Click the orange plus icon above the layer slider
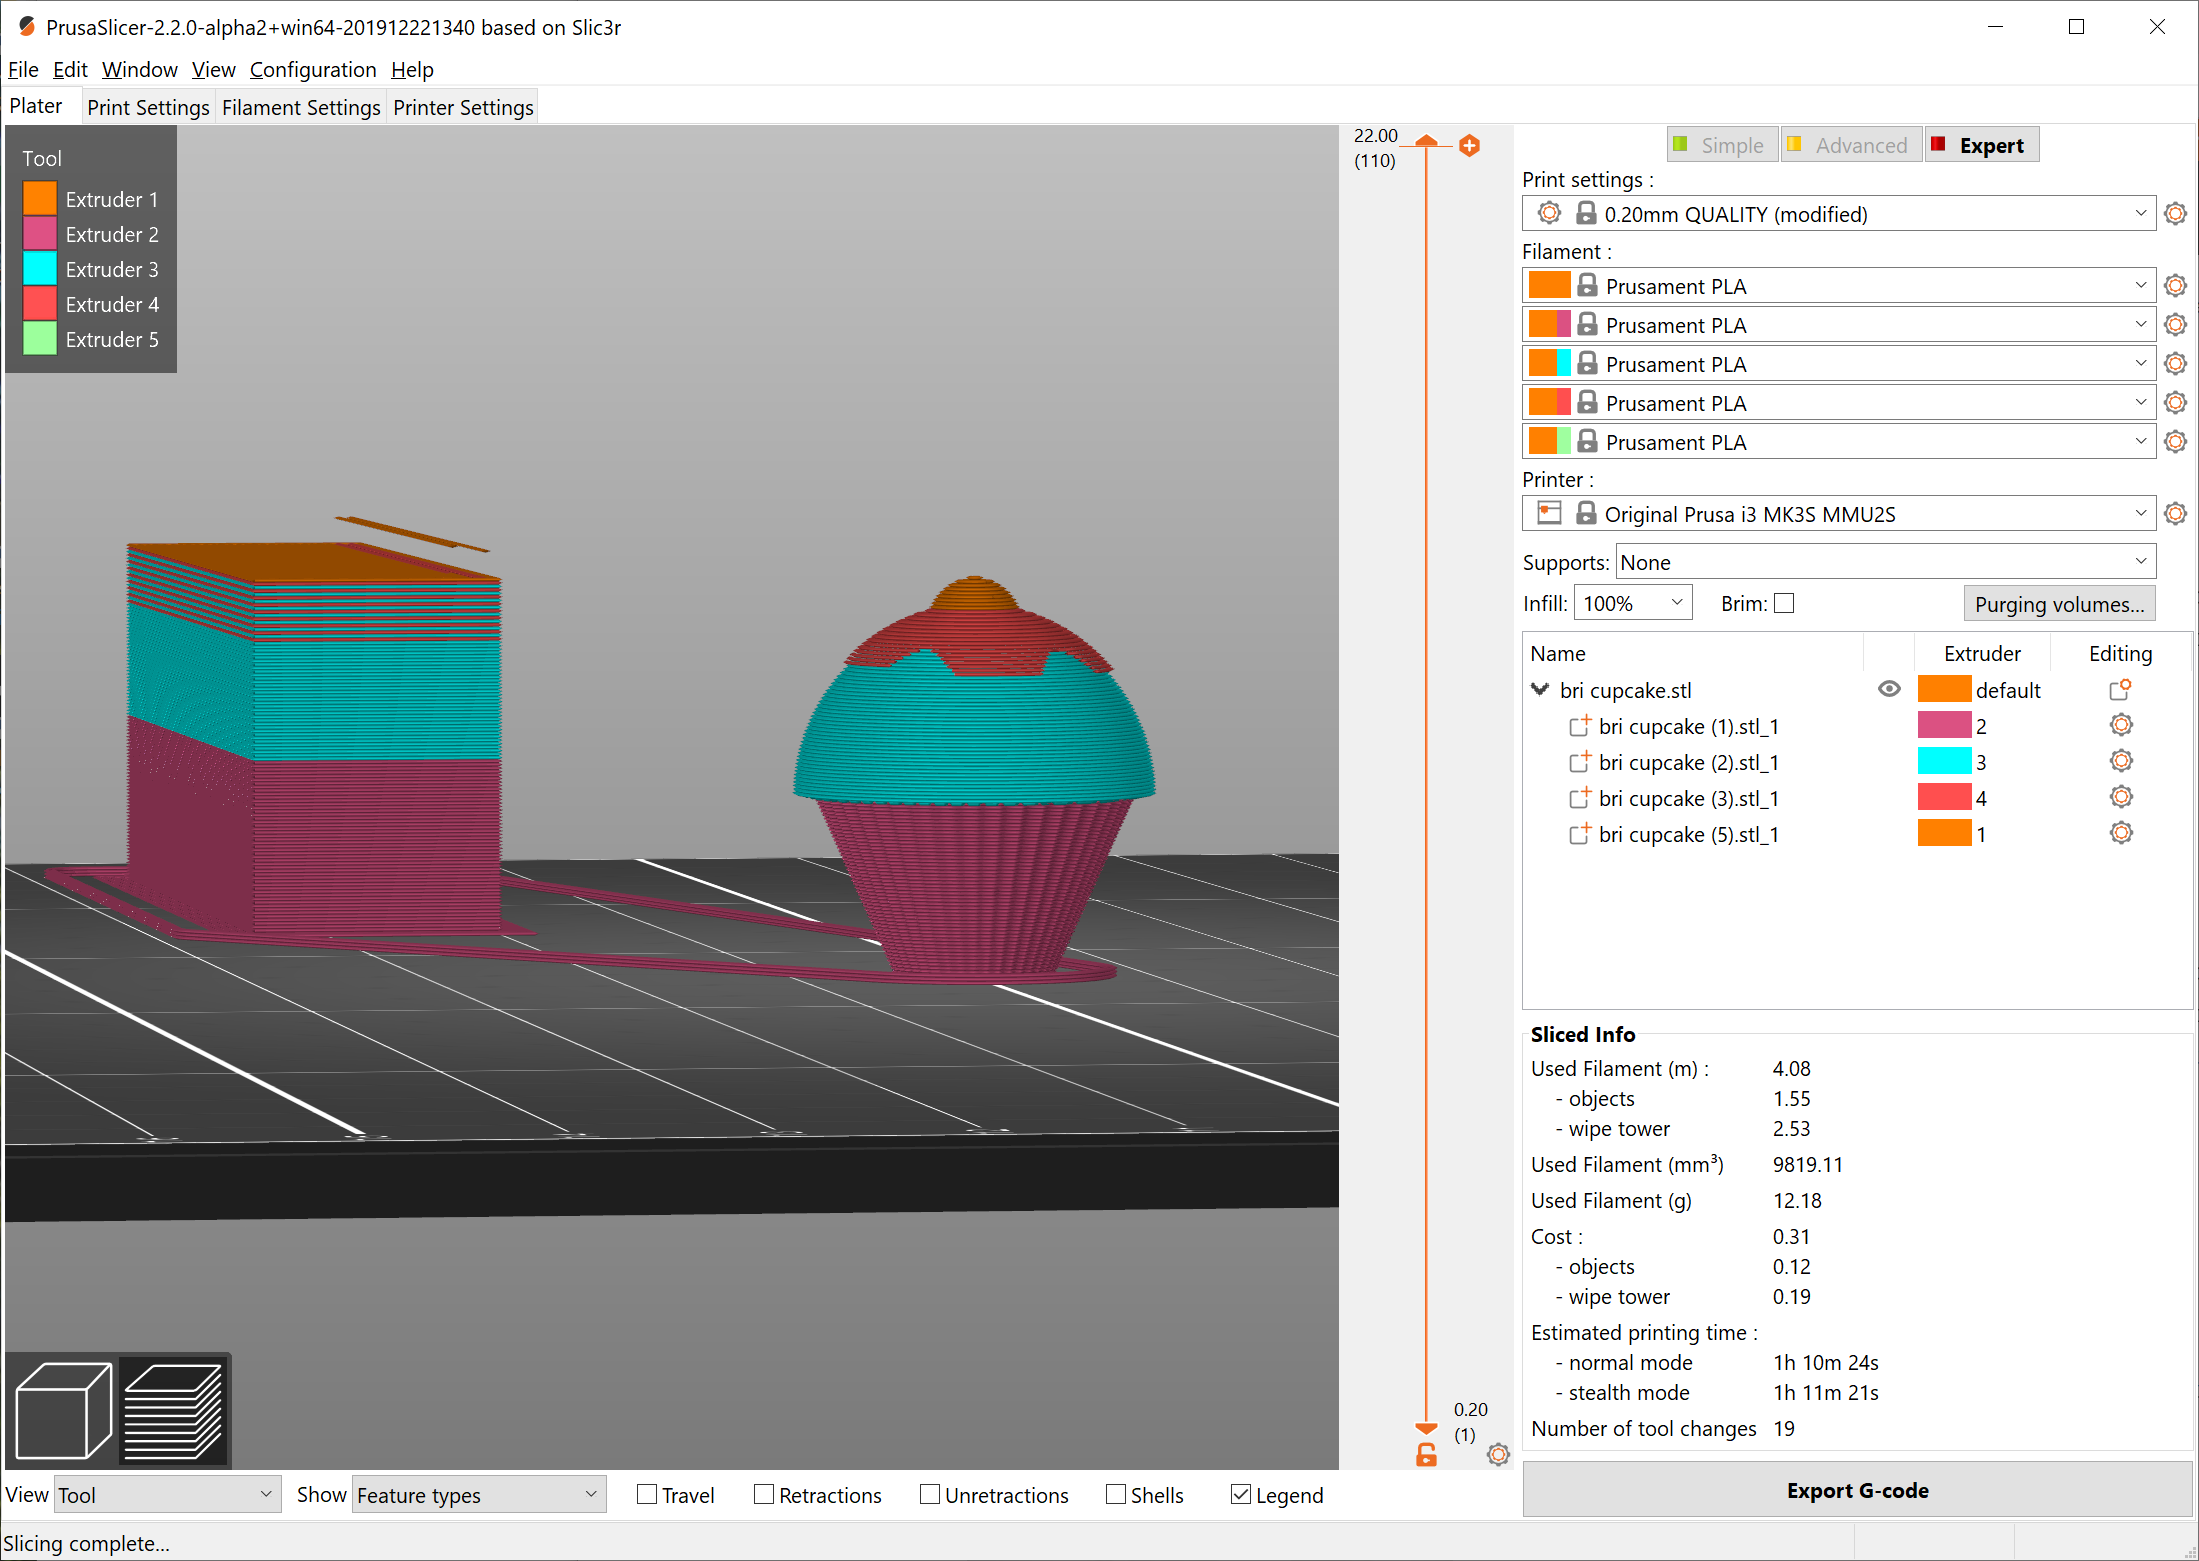 (x=1470, y=145)
